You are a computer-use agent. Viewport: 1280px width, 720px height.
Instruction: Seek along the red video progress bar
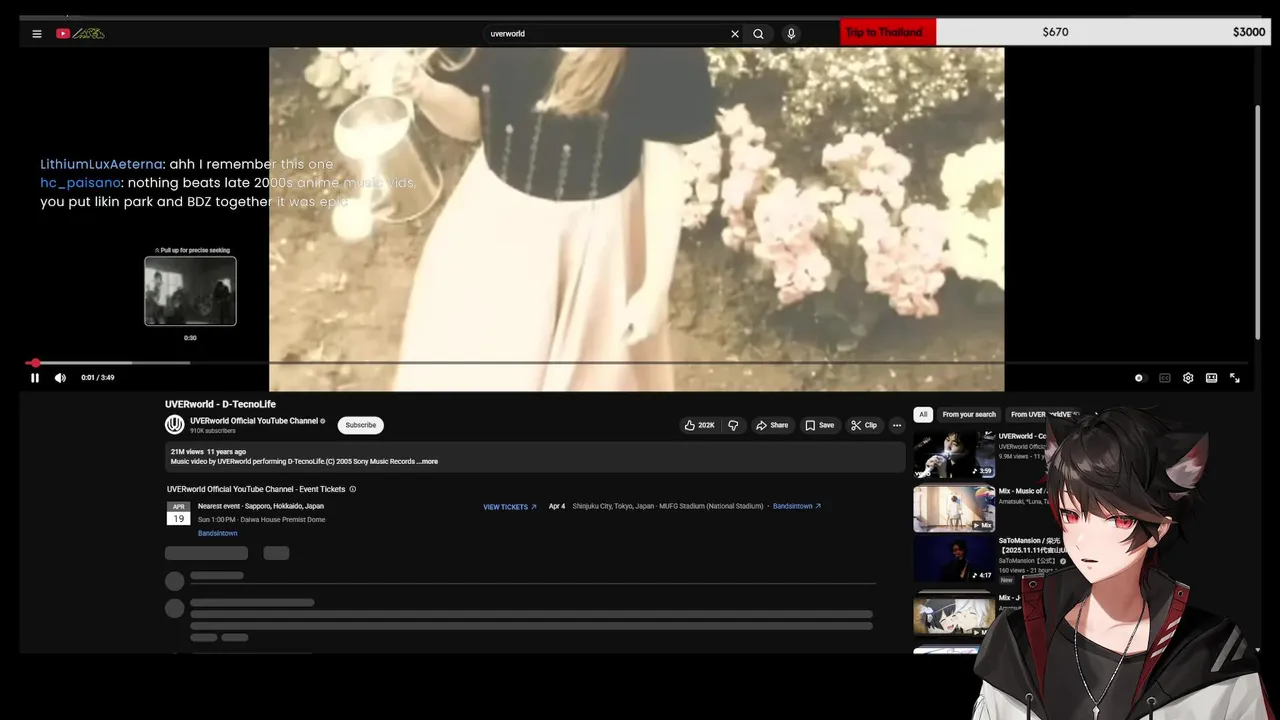(x=636, y=363)
